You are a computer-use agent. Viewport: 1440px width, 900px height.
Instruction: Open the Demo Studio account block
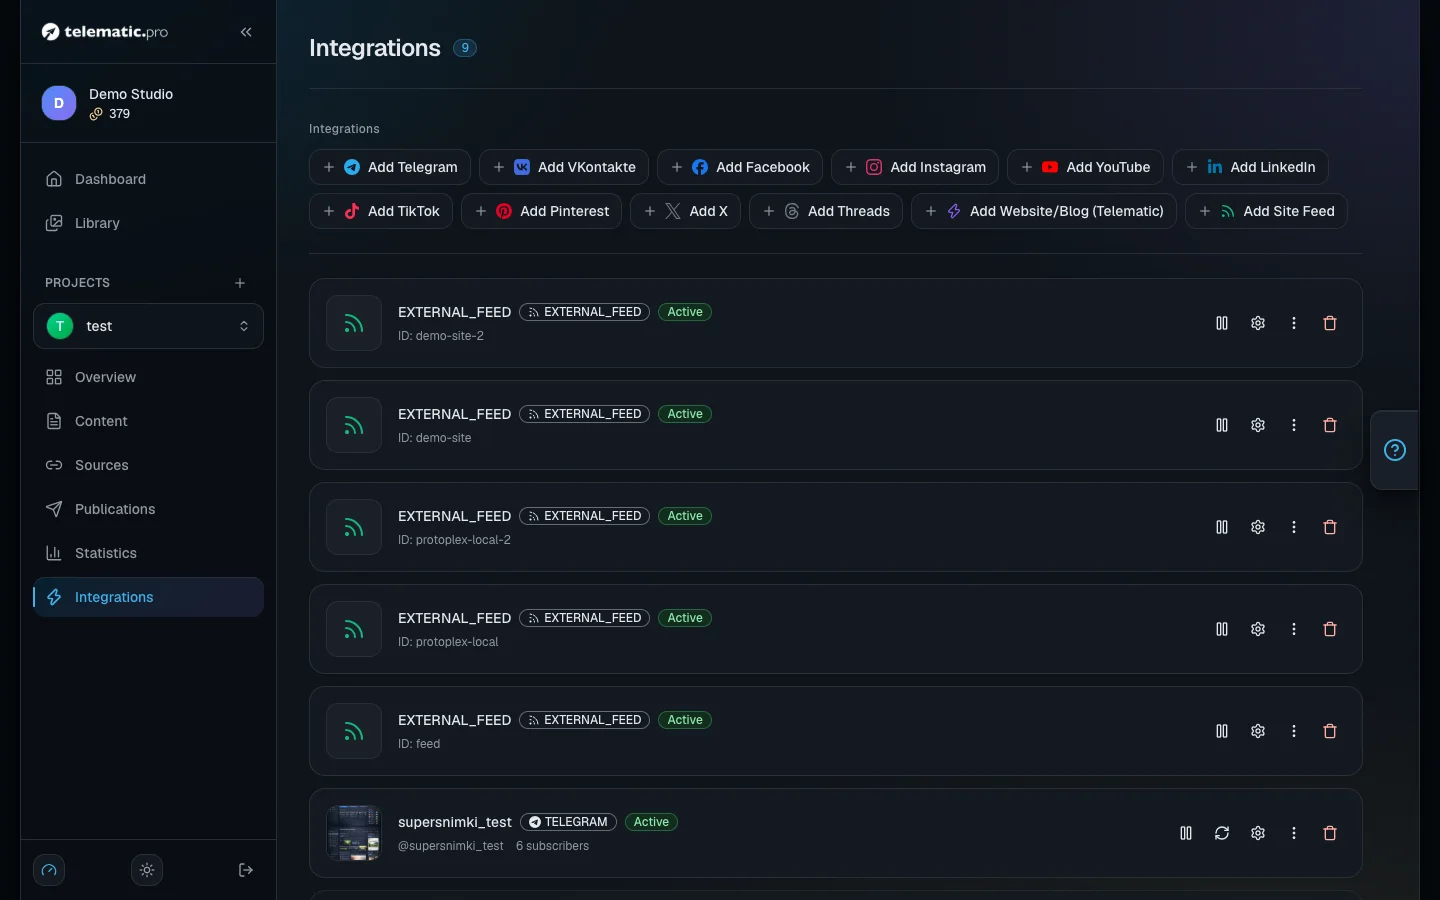tap(148, 103)
